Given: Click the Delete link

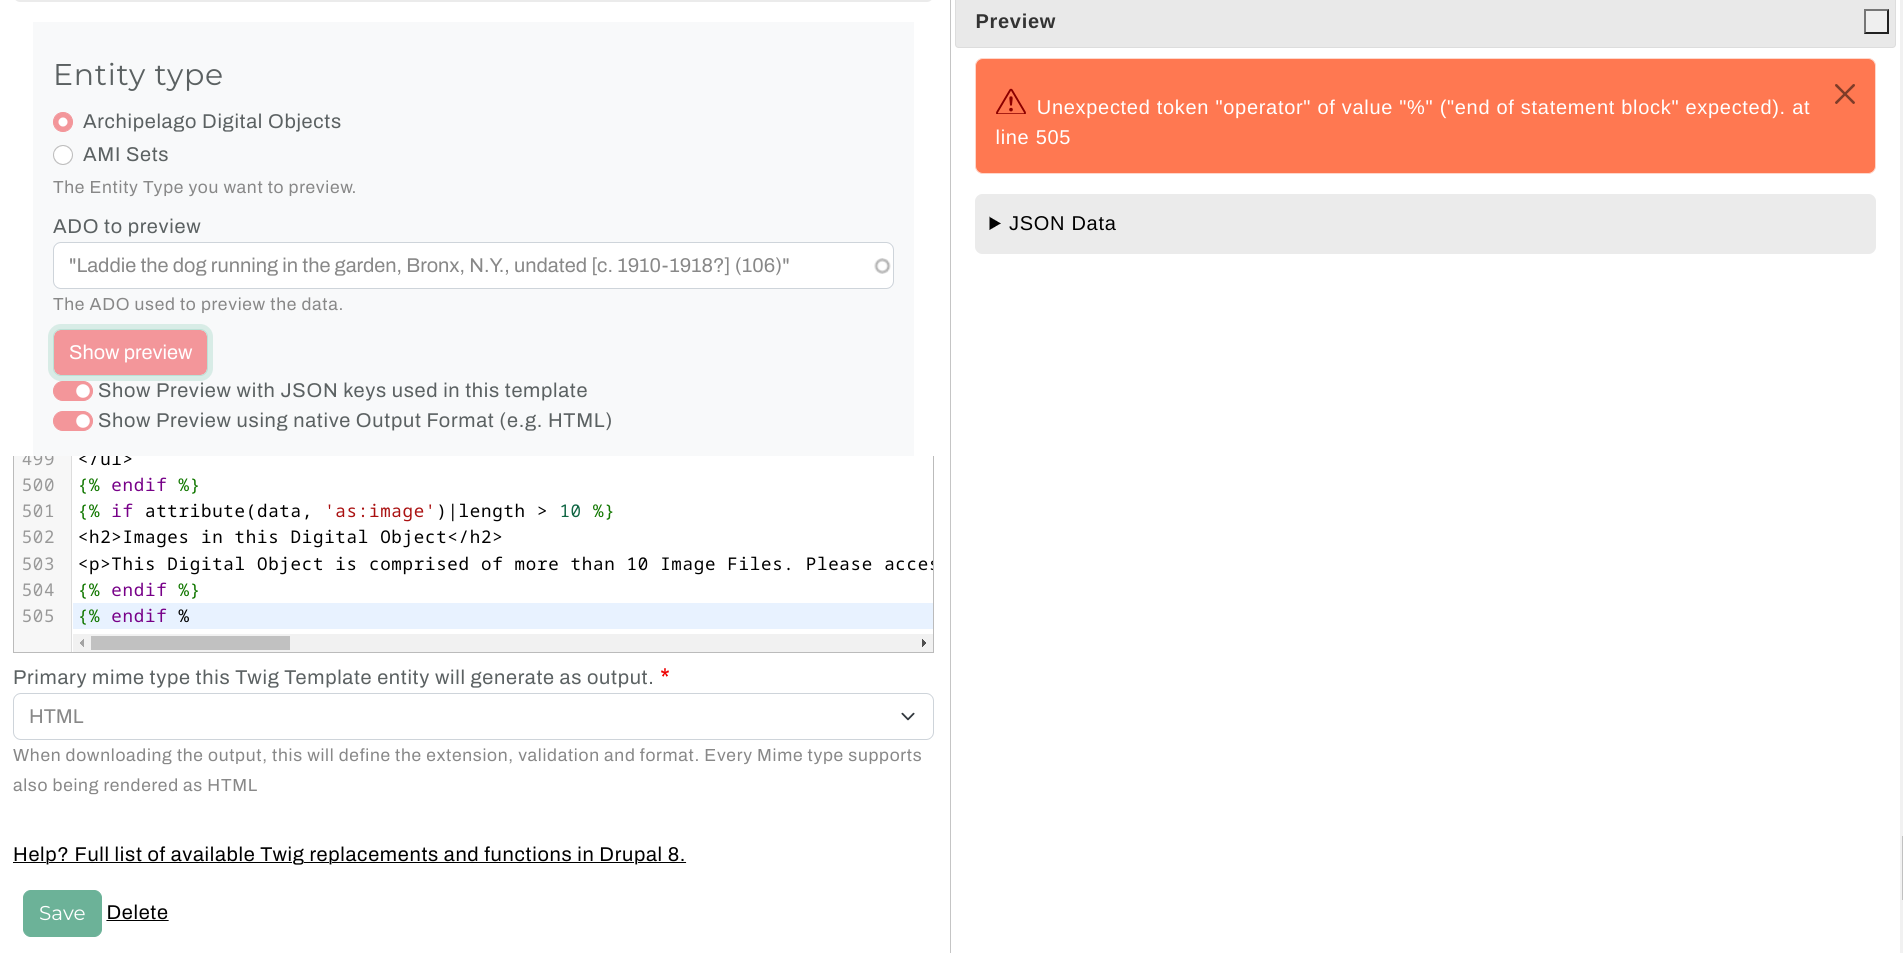Looking at the screenshot, I should (137, 912).
